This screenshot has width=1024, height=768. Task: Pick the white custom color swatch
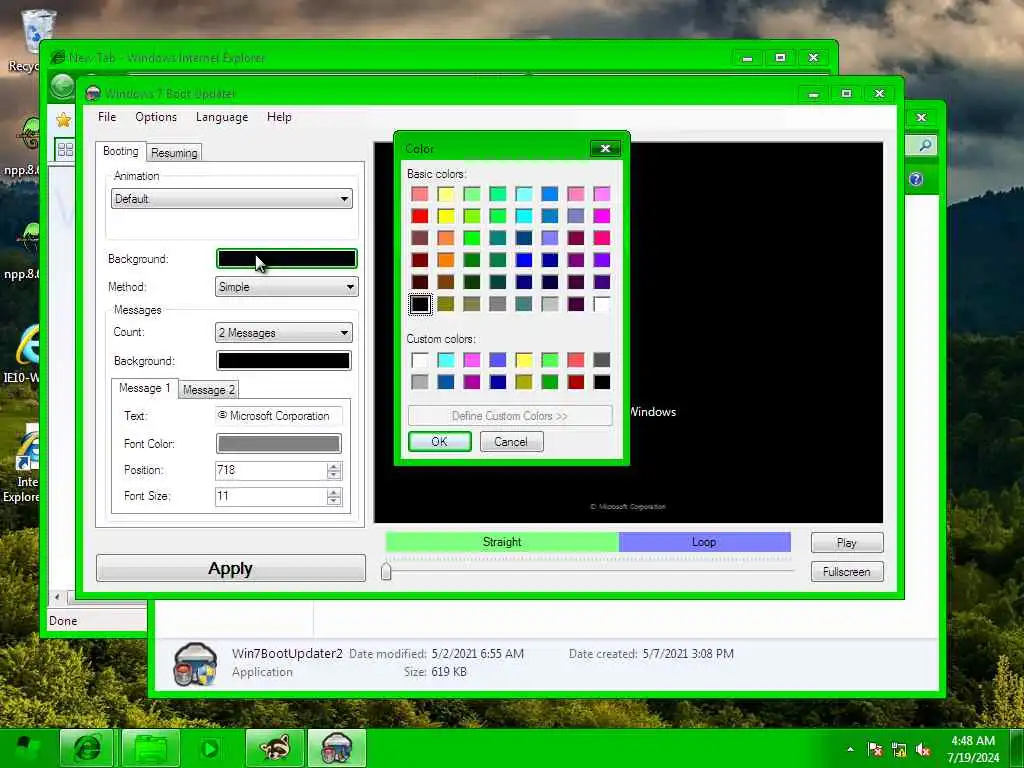[x=420, y=360]
